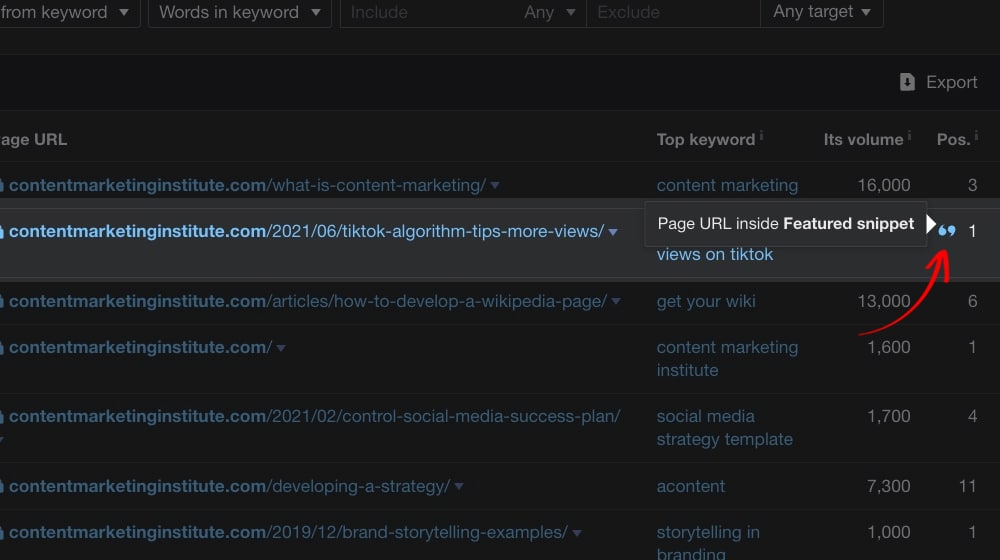The image size is (1000, 560).
Task: Expand caret for brand-storytelling-examples URL
Action: point(577,533)
